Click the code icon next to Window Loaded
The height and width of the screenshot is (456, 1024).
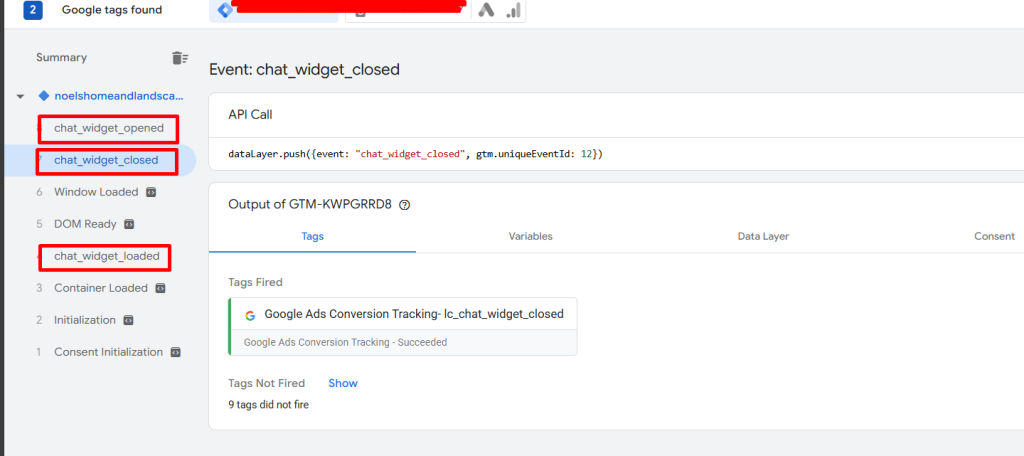[151, 192]
